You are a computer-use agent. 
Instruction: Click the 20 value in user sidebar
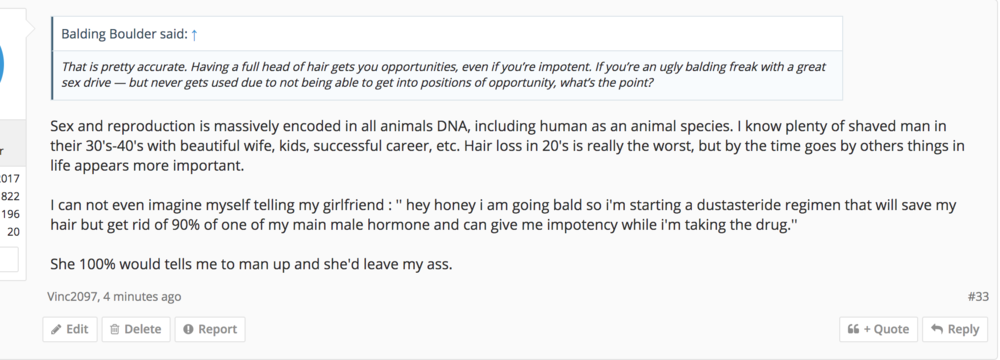pos(13,232)
